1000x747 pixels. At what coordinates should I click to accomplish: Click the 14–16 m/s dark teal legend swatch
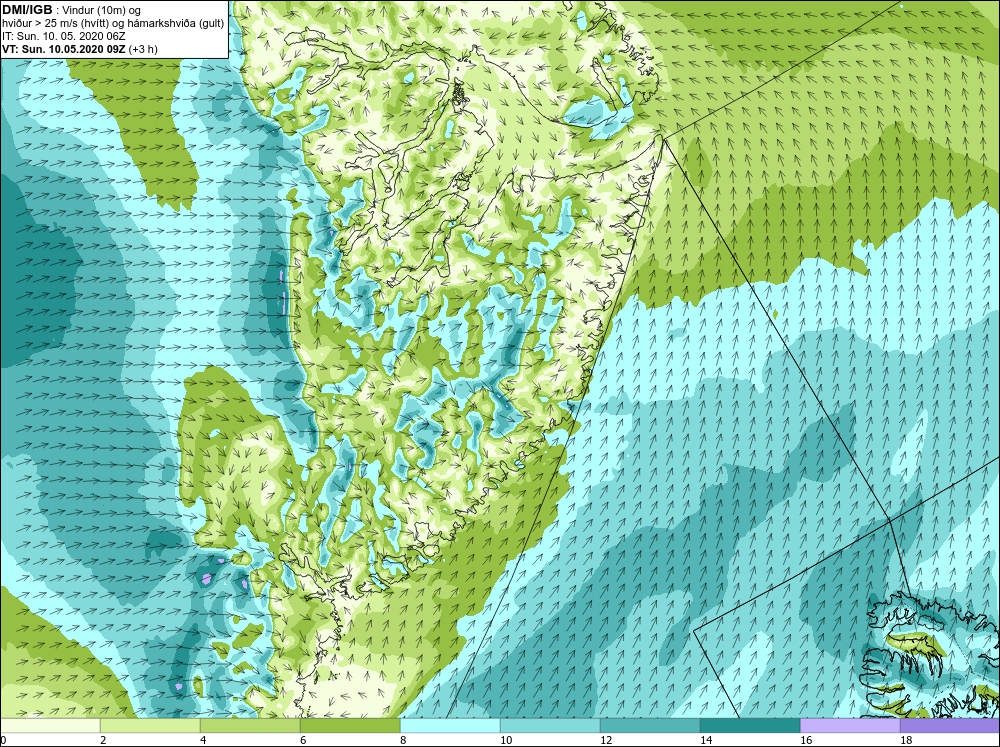pos(750,726)
